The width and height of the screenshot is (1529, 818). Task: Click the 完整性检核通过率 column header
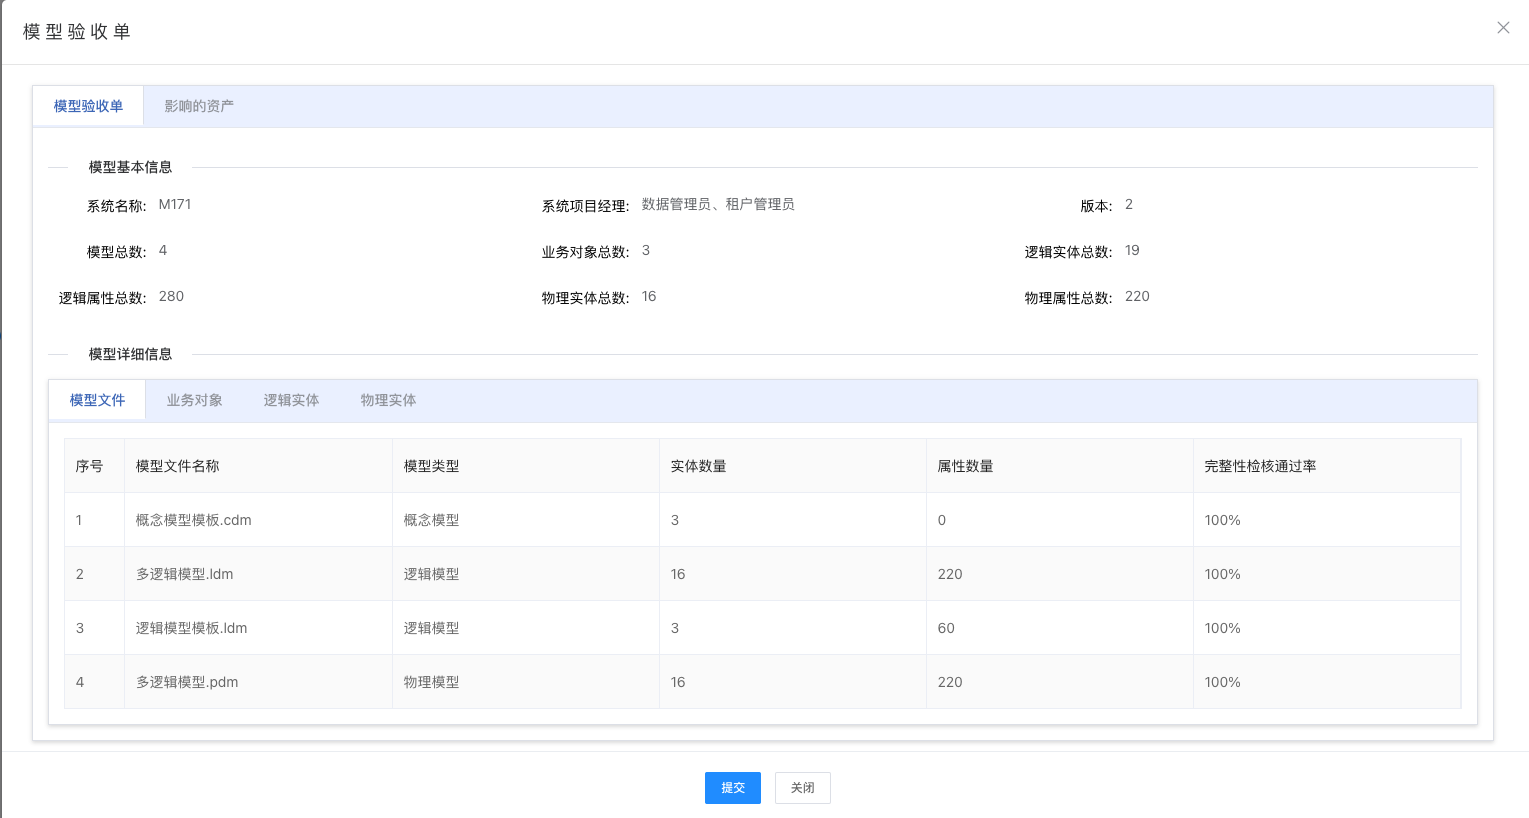pos(1261,465)
